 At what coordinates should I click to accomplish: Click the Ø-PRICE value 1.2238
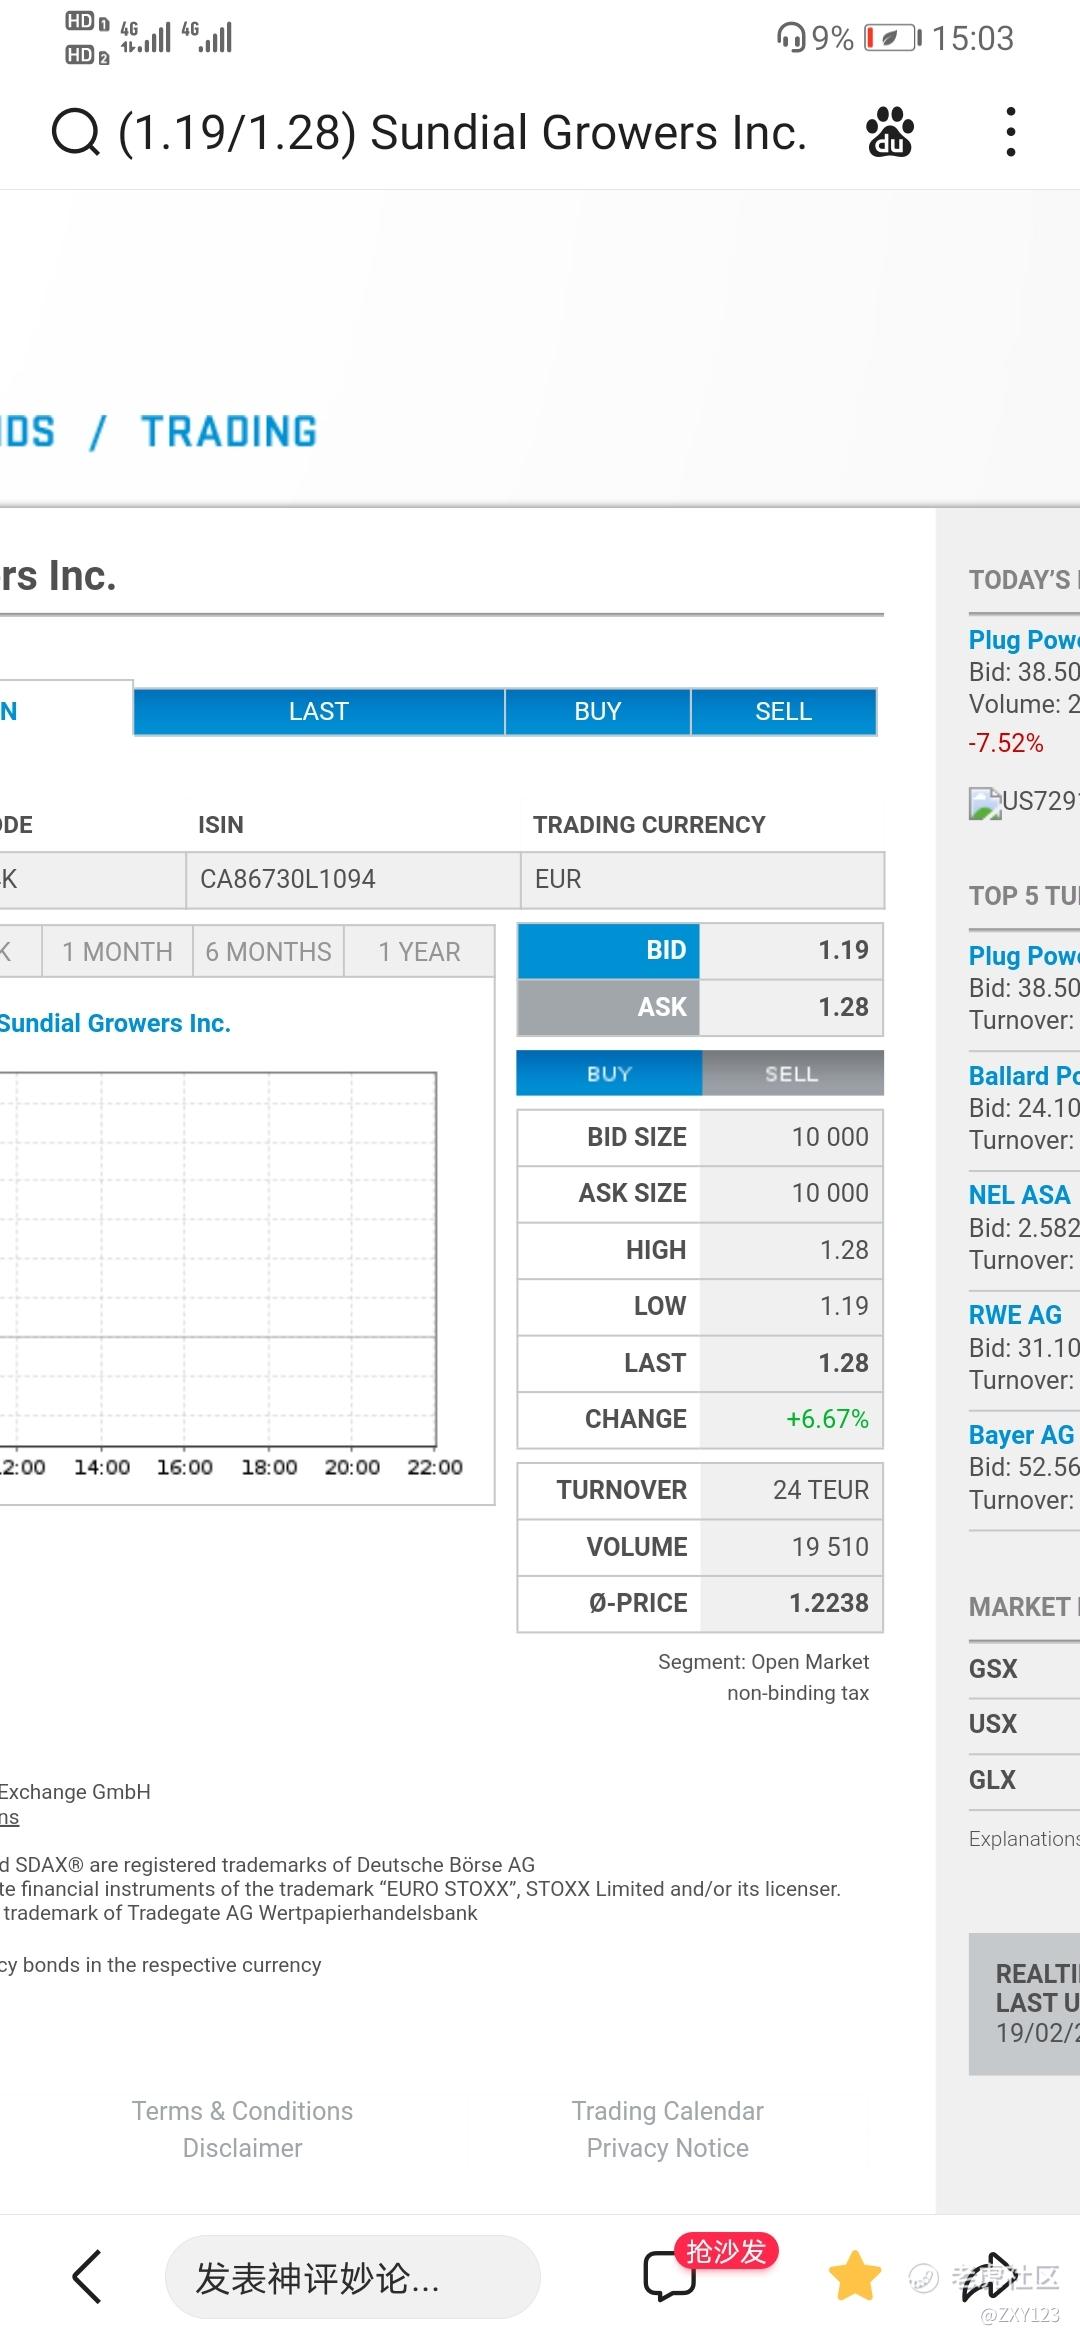pos(829,1603)
